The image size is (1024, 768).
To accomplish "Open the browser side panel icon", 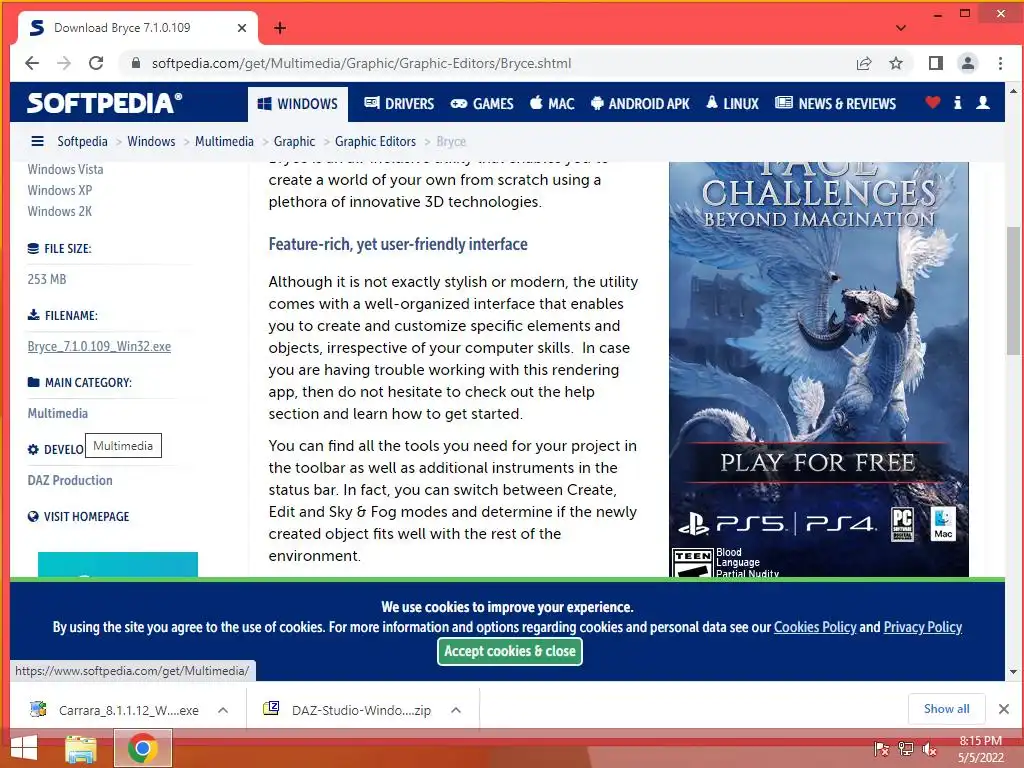I will [x=935, y=63].
